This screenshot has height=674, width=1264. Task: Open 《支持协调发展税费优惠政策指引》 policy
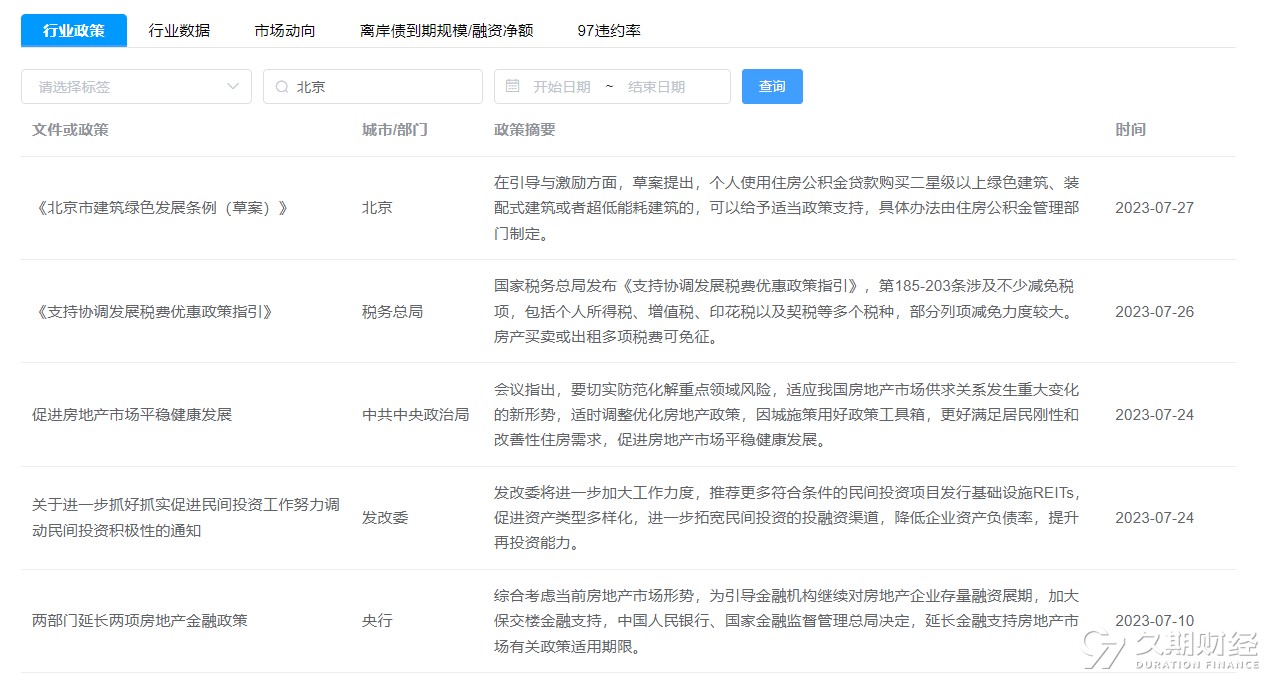point(152,311)
